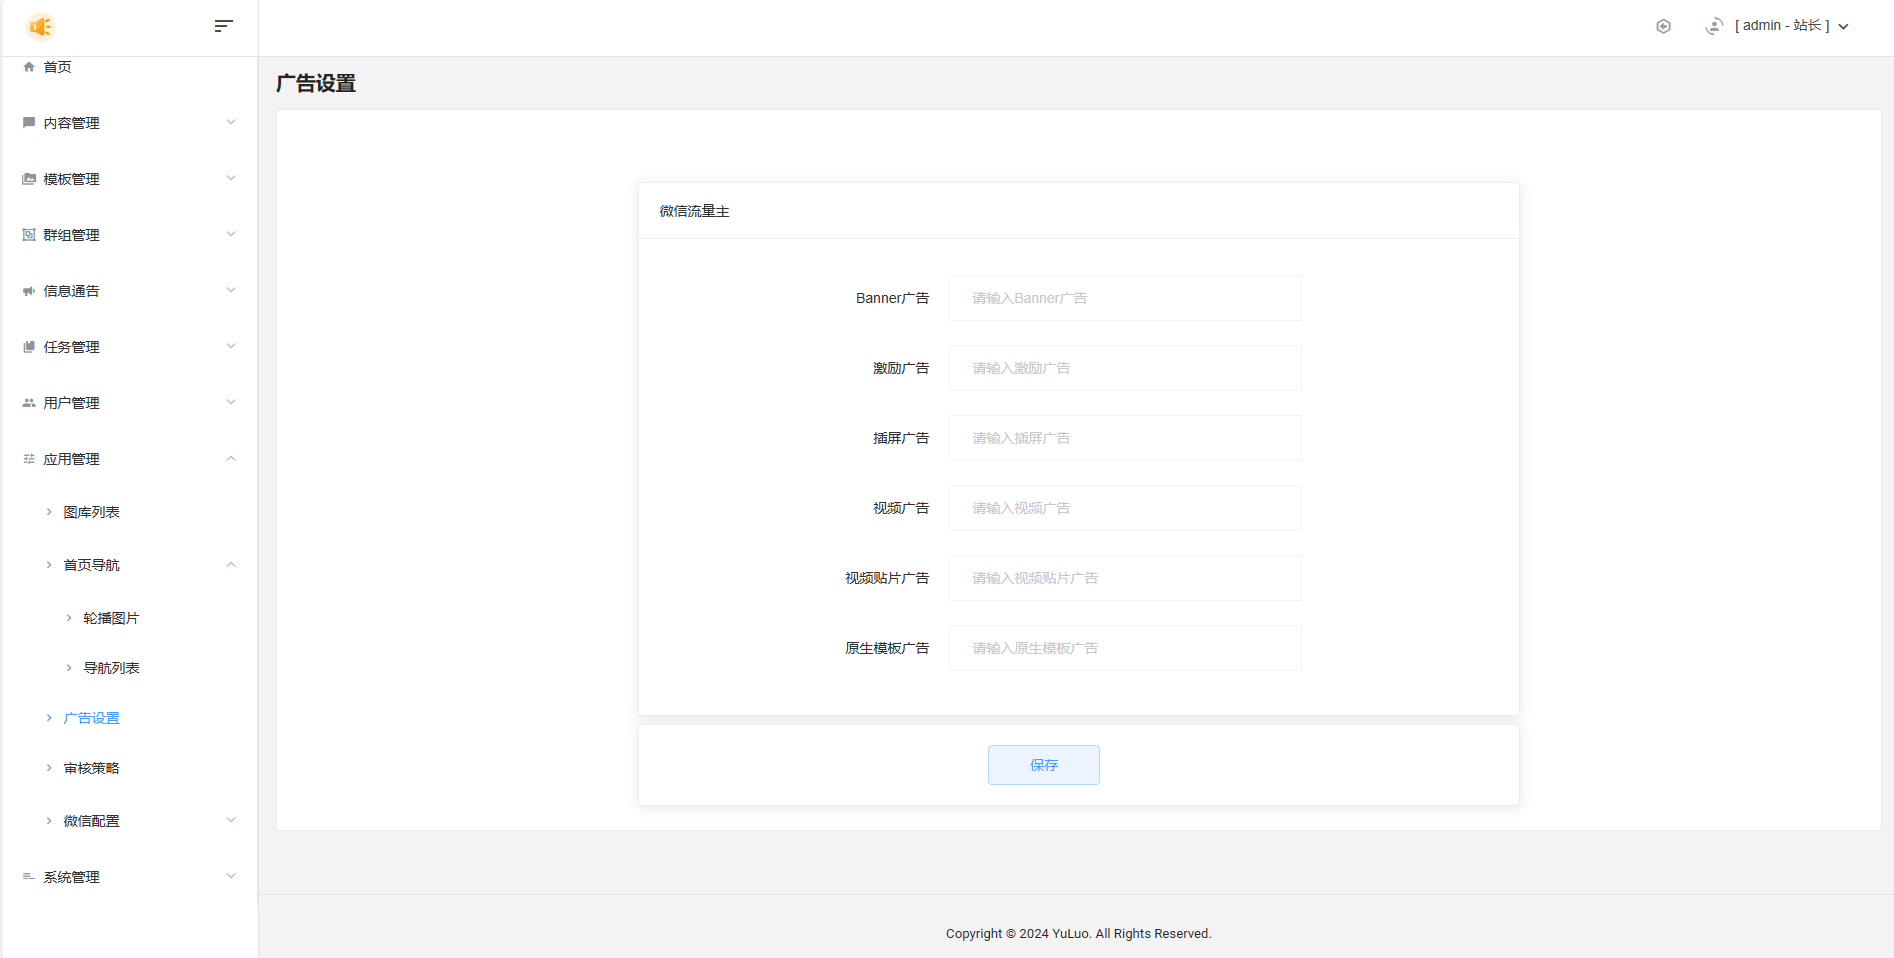Collapse the 首页导航 submenu chevron
Viewport: 1894px width, 958px height.
pos(231,565)
